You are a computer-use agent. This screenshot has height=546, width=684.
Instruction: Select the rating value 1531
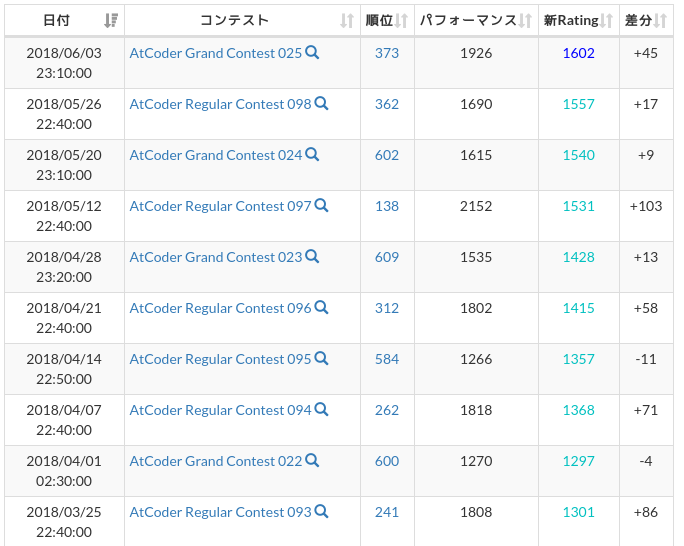pyautogui.click(x=578, y=206)
